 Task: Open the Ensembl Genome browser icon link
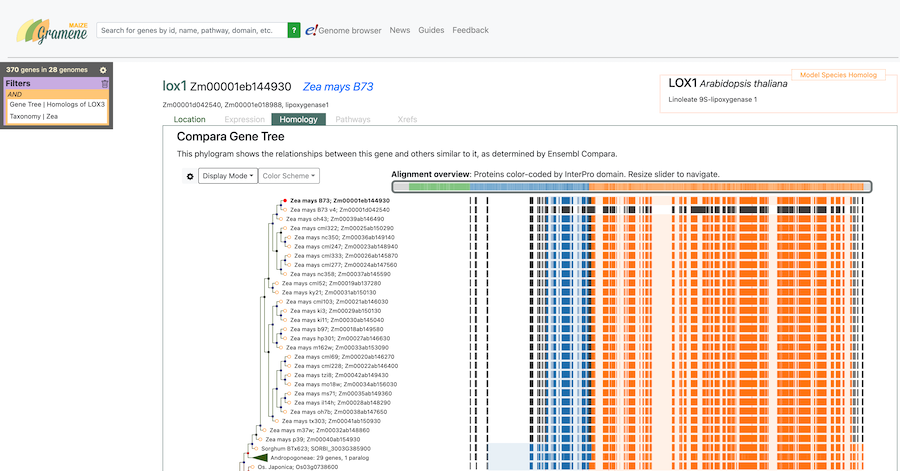312,31
